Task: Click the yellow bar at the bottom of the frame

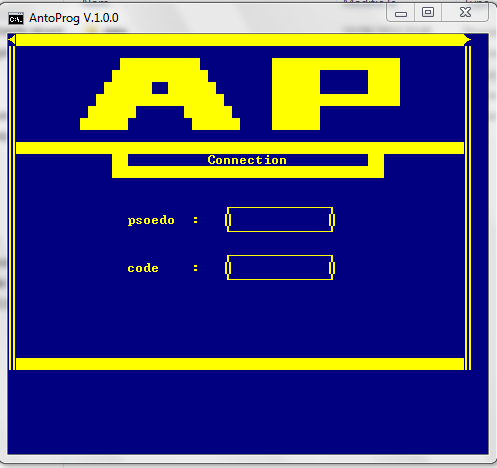Action: (x=240, y=364)
